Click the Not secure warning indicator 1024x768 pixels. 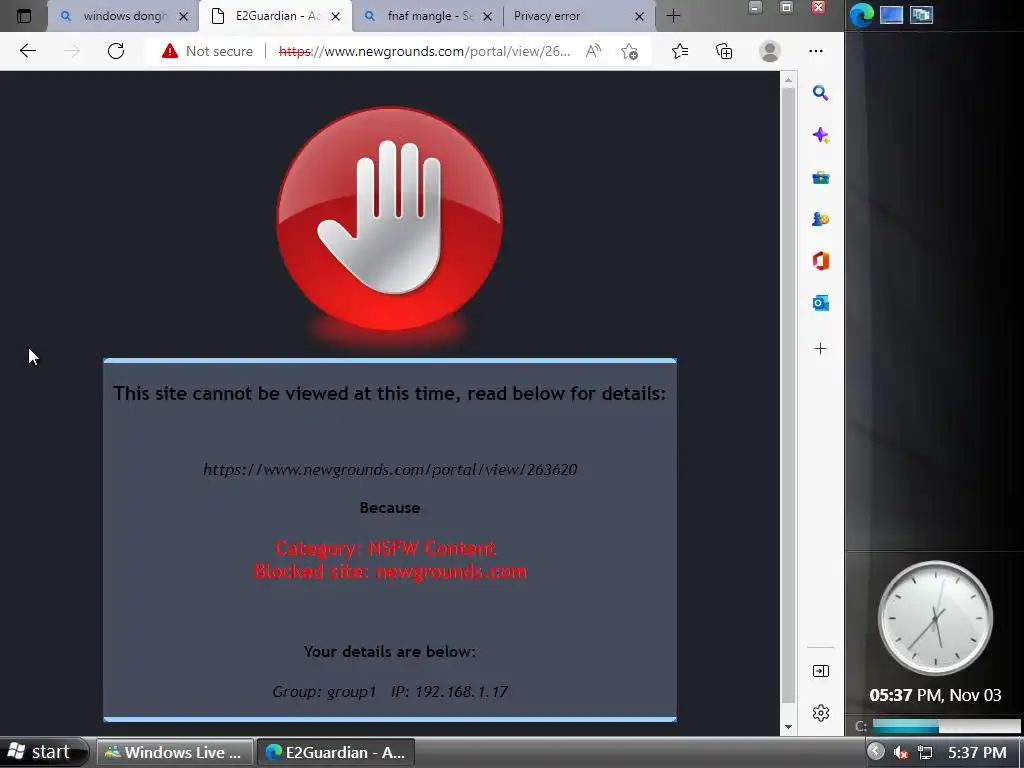pos(207,51)
